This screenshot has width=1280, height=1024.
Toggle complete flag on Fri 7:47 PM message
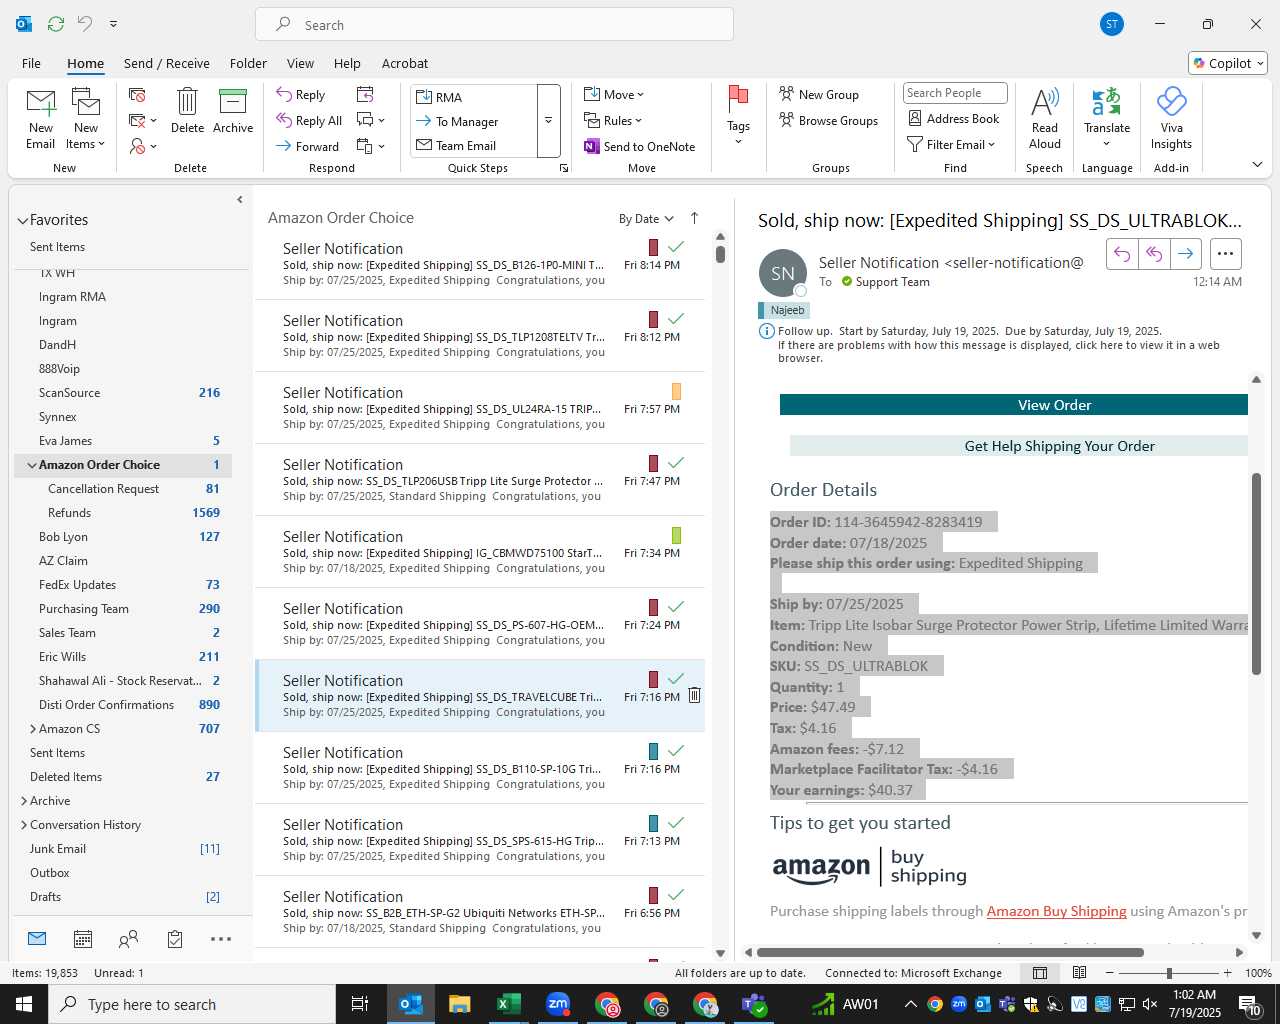click(676, 463)
